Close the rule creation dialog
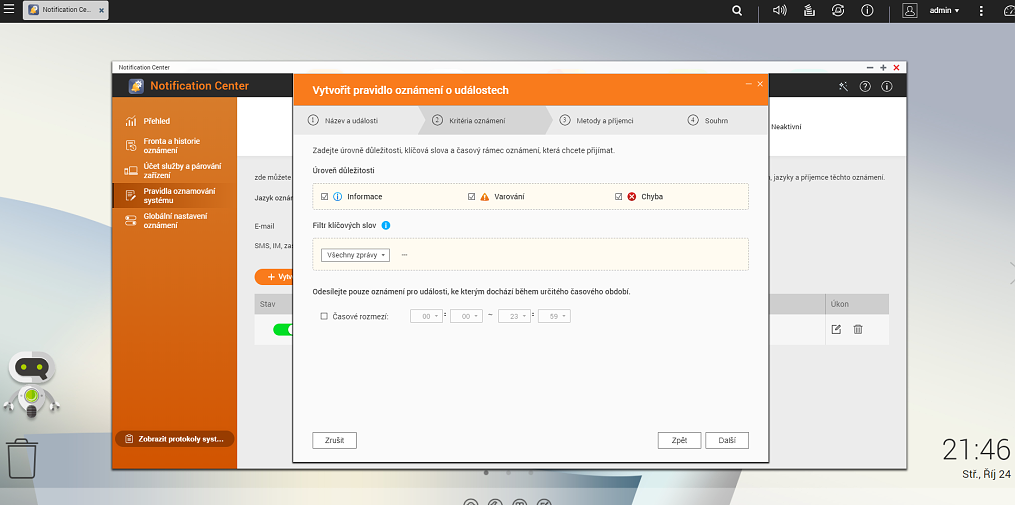The image size is (1015, 505). coord(760,84)
